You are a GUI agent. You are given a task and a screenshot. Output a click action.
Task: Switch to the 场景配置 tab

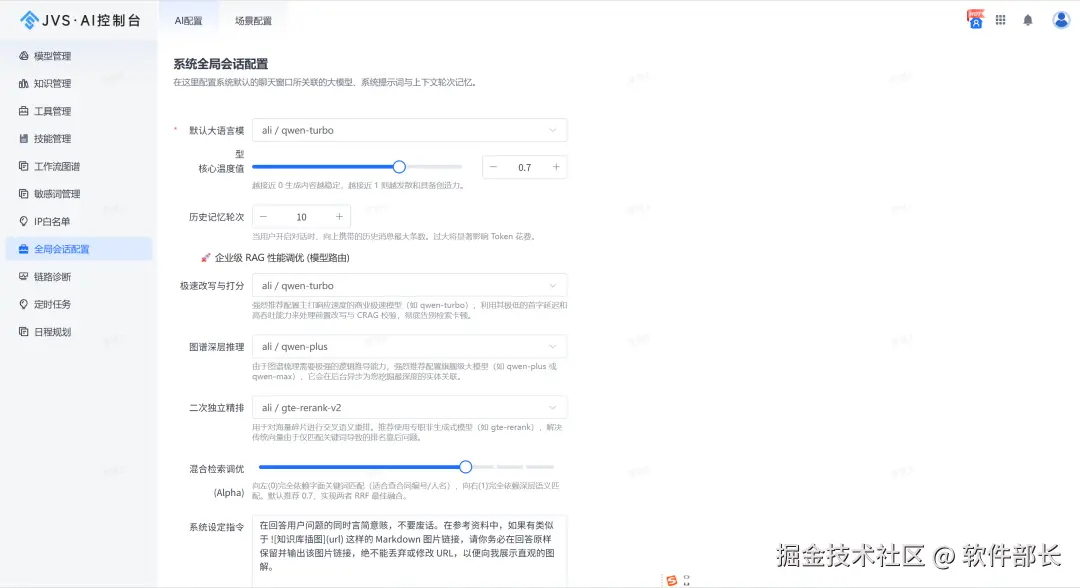pyautogui.click(x=253, y=21)
